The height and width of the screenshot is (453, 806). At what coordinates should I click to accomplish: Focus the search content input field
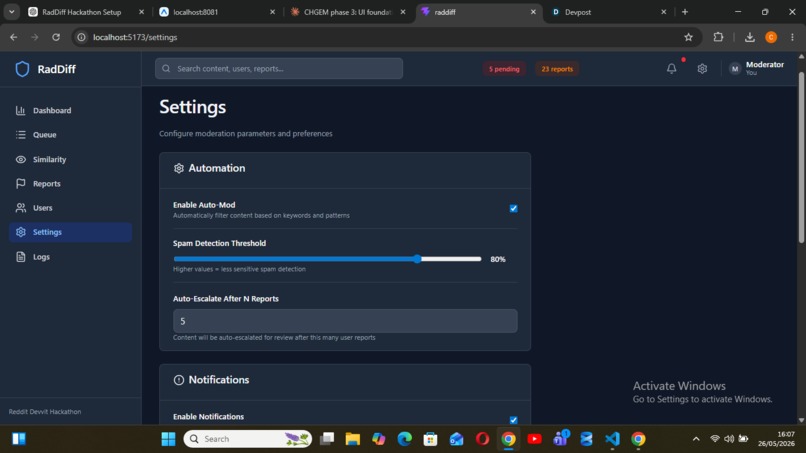point(279,68)
